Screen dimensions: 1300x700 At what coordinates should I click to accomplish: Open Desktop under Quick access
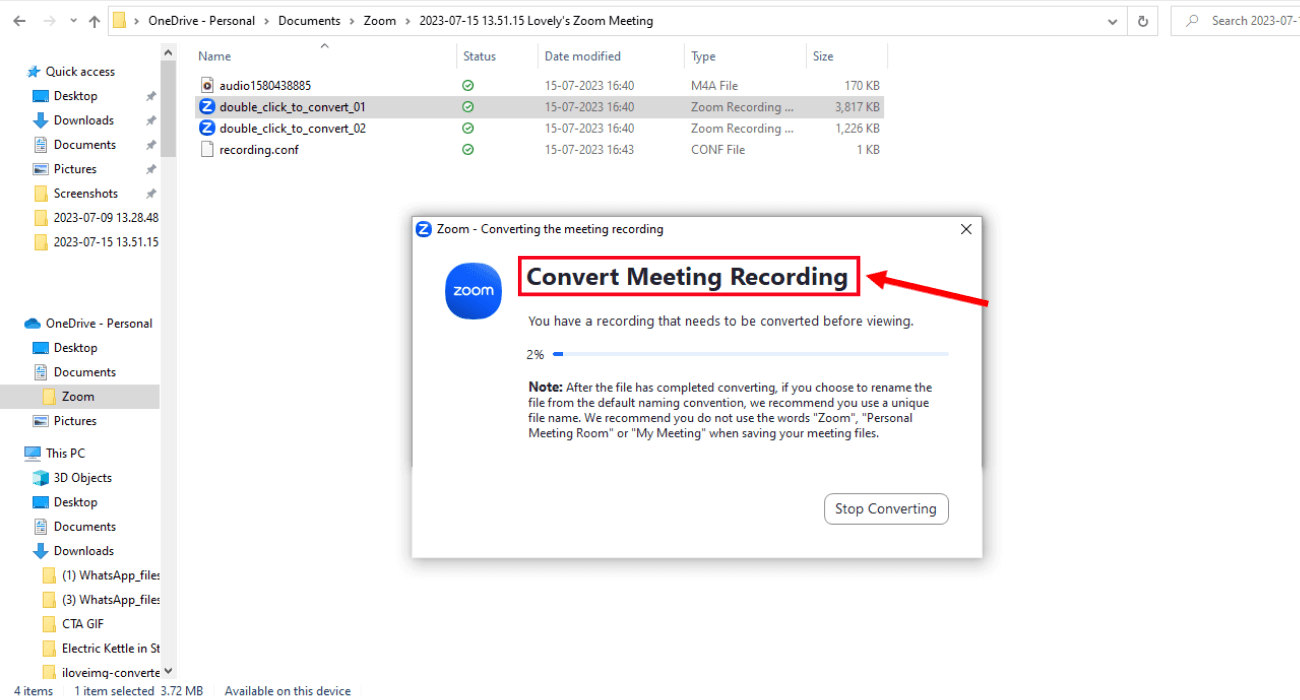tap(75, 96)
